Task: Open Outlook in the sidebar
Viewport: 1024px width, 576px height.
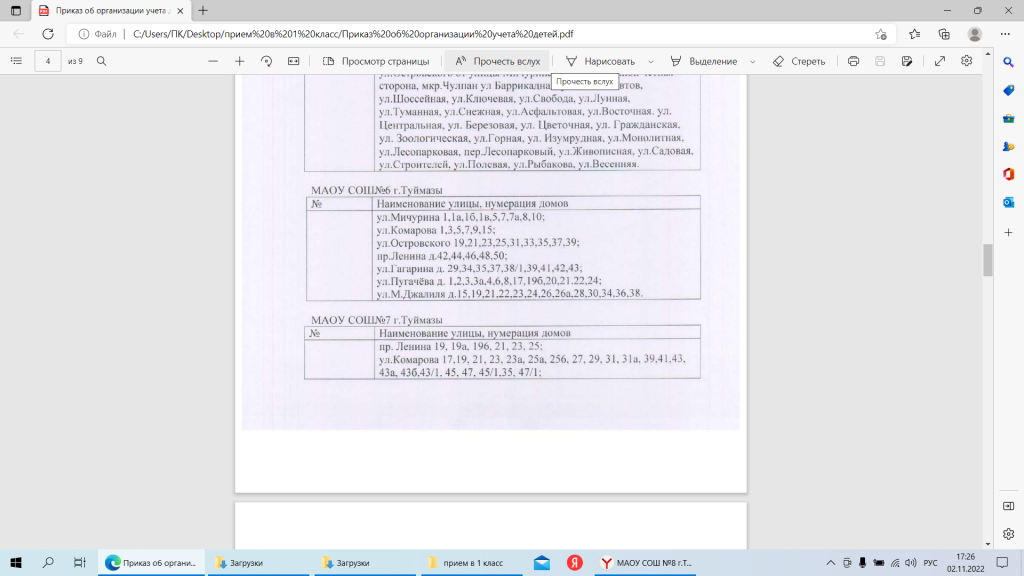Action: 1008,202
